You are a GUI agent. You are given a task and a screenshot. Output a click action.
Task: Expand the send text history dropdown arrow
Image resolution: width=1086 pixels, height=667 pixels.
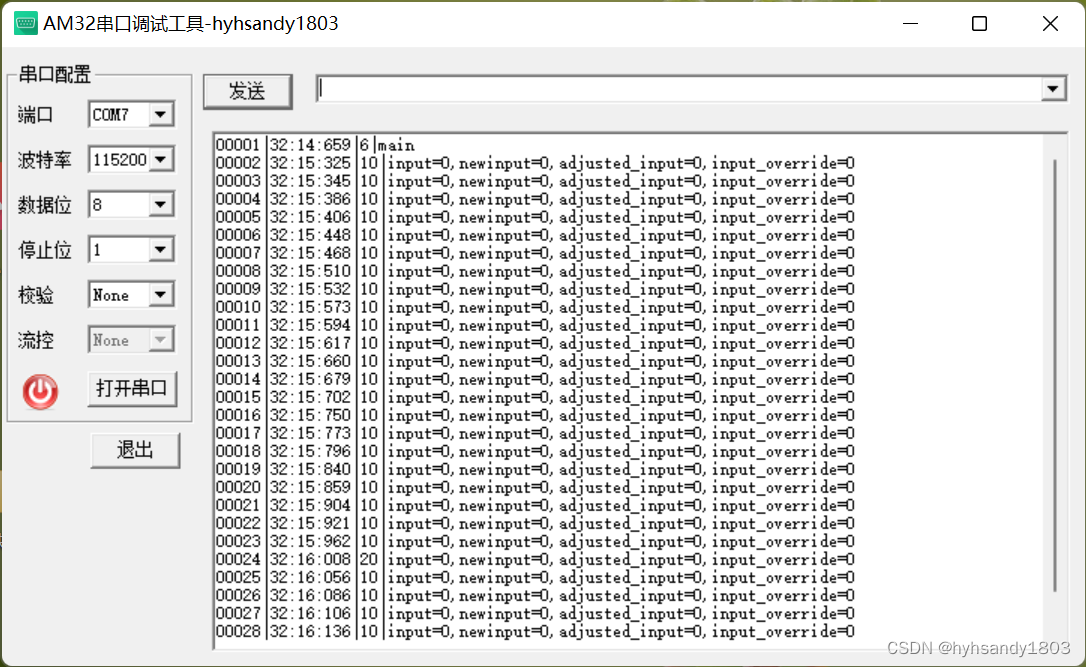[x=1053, y=89]
